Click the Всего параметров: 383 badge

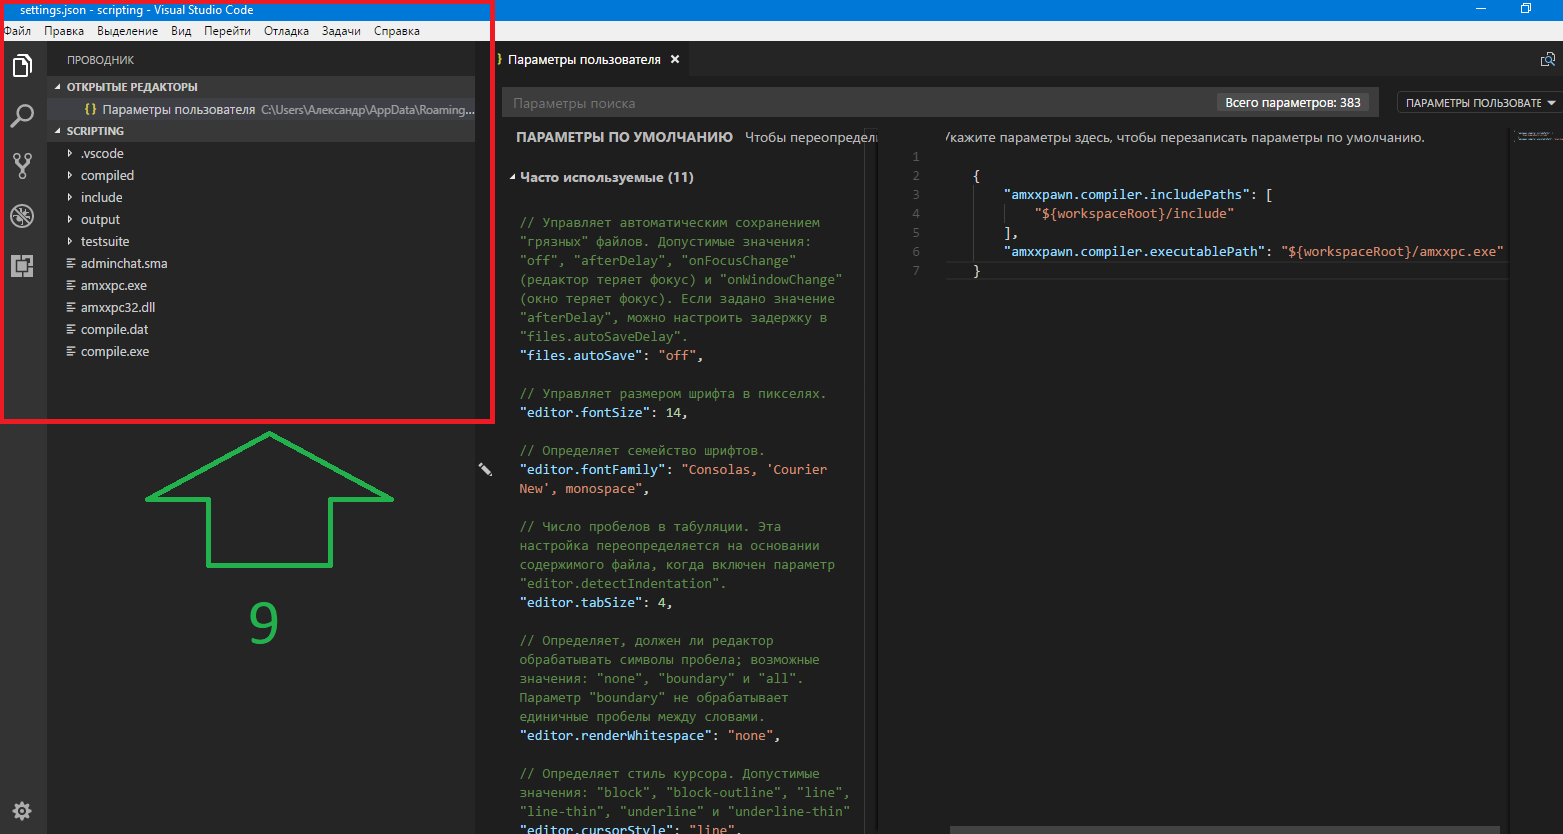click(1293, 103)
